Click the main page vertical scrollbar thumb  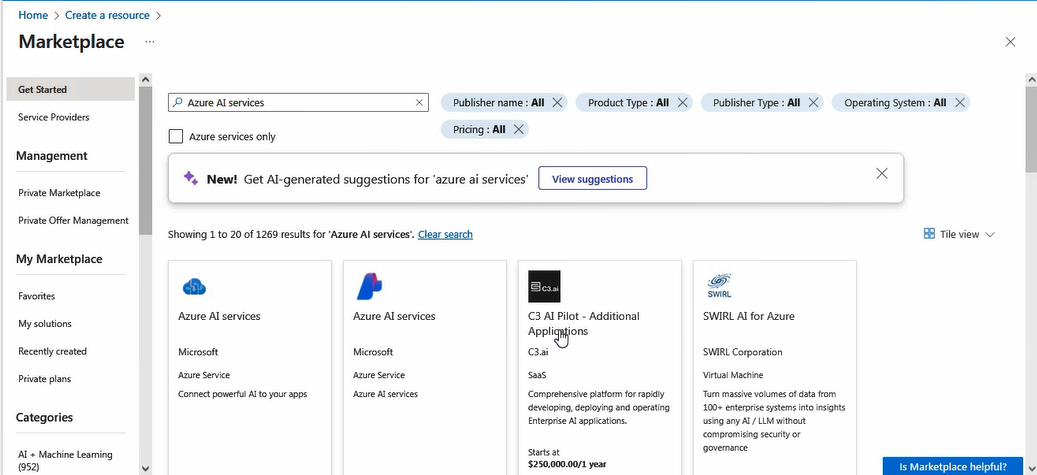(x=1031, y=131)
